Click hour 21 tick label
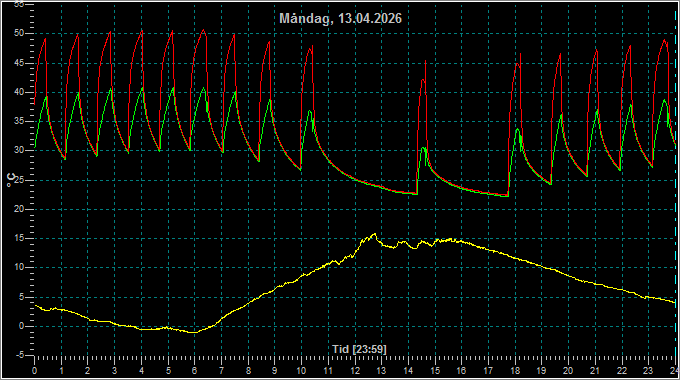The height and width of the screenshot is (380, 680). pyautogui.click(x=595, y=371)
